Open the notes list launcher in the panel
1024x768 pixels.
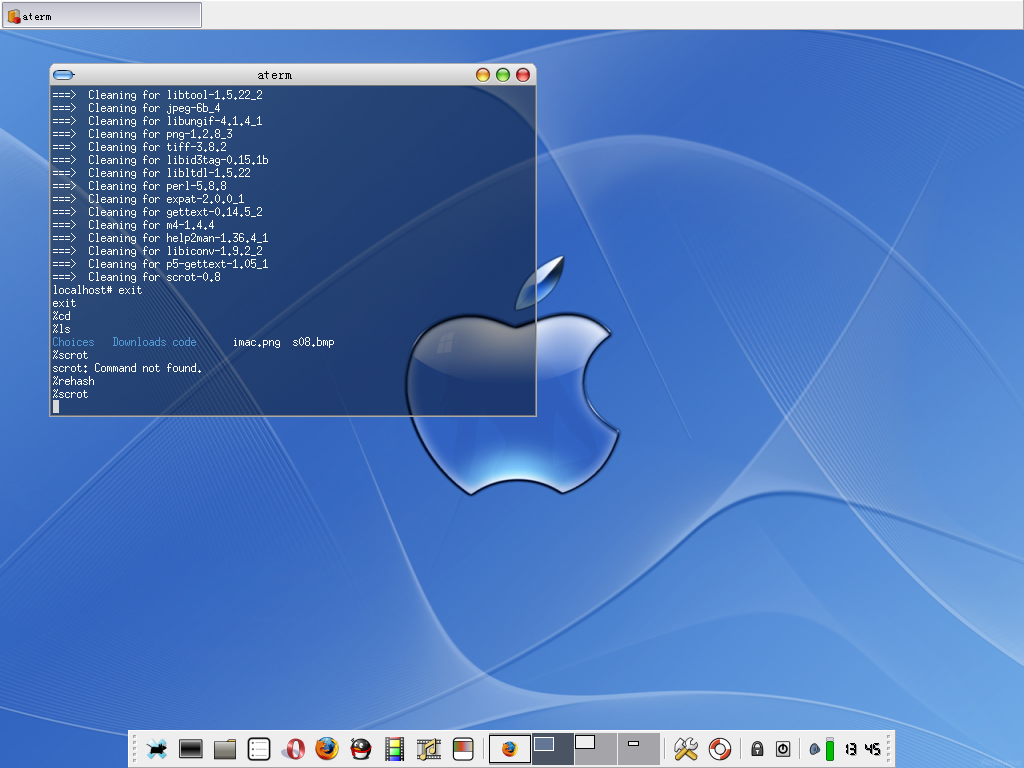pos(259,748)
